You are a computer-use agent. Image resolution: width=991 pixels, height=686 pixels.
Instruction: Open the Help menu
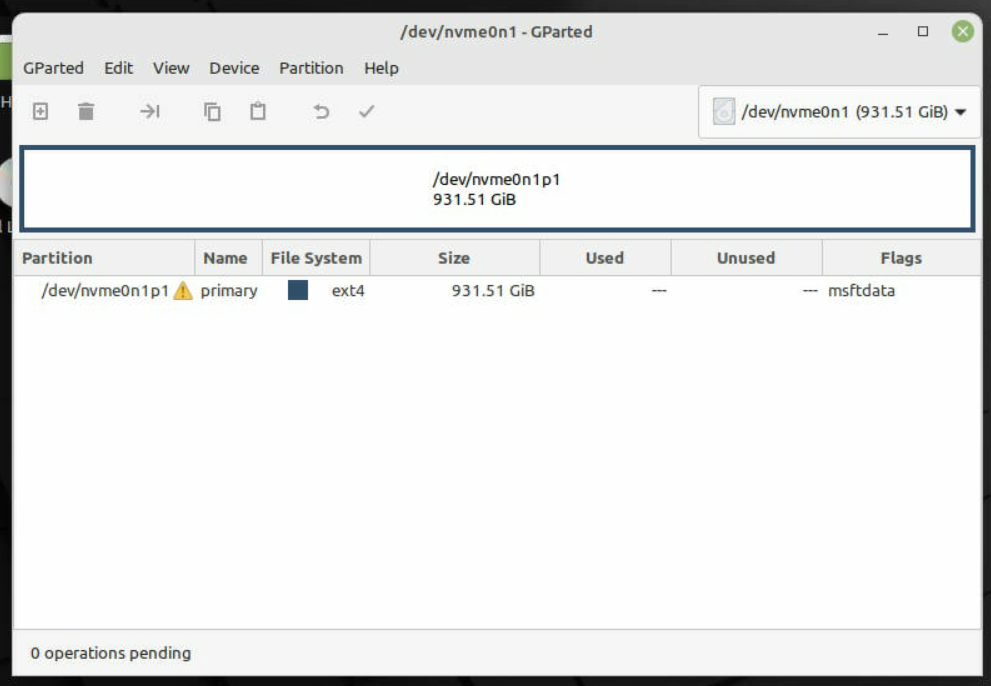point(381,68)
